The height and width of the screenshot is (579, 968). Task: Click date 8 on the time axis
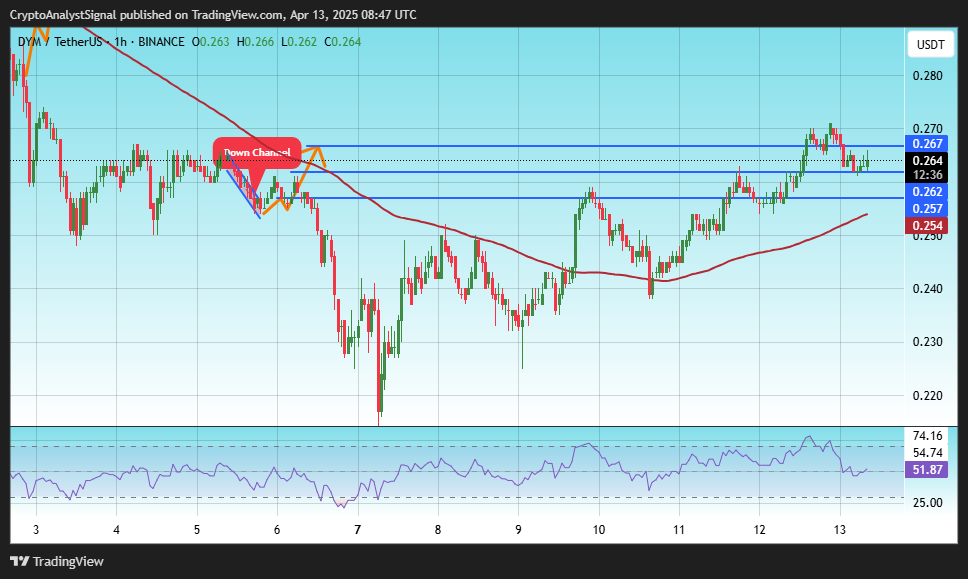(438, 529)
